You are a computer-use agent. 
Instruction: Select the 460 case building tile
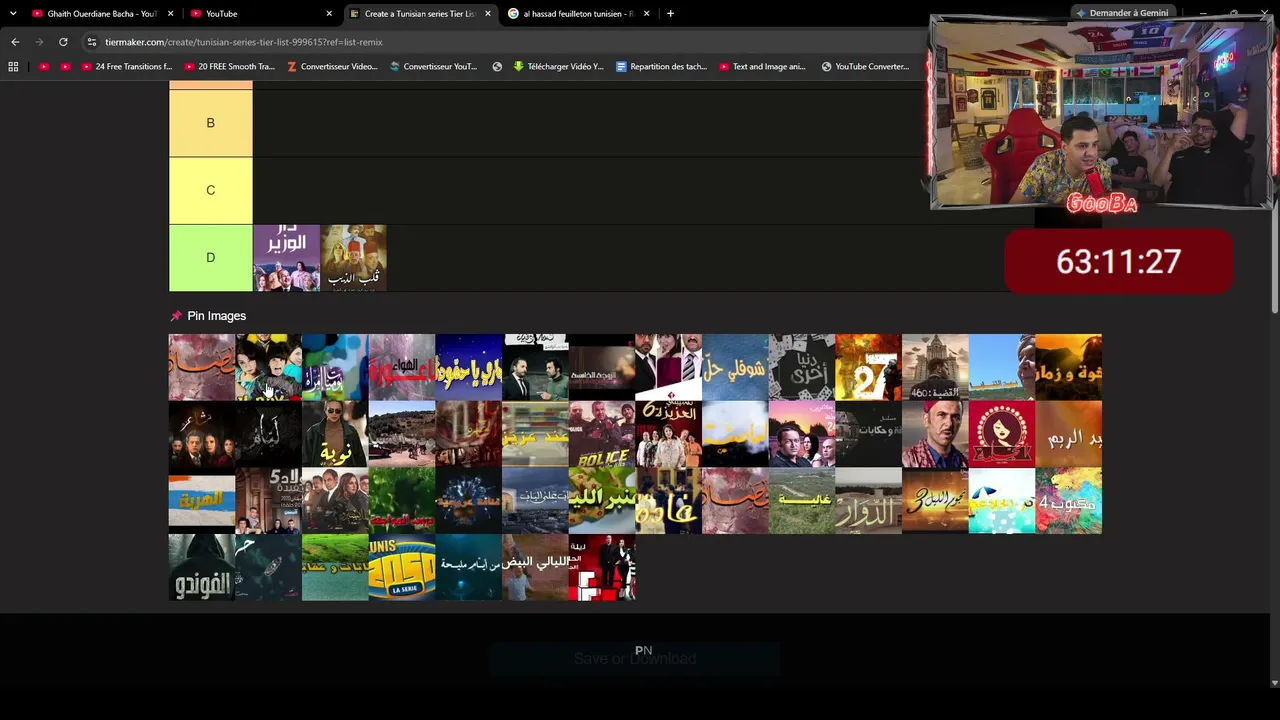935,367
